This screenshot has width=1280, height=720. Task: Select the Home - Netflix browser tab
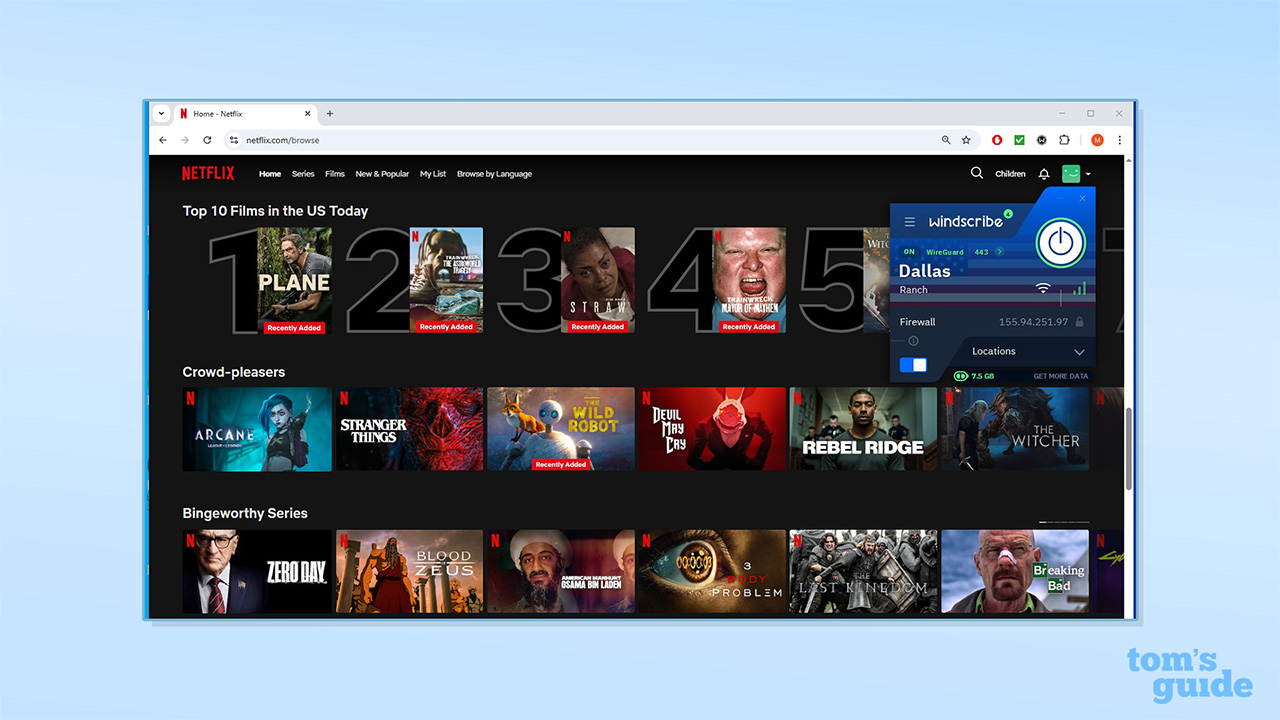pyautogui.click(x=246, y=114)
